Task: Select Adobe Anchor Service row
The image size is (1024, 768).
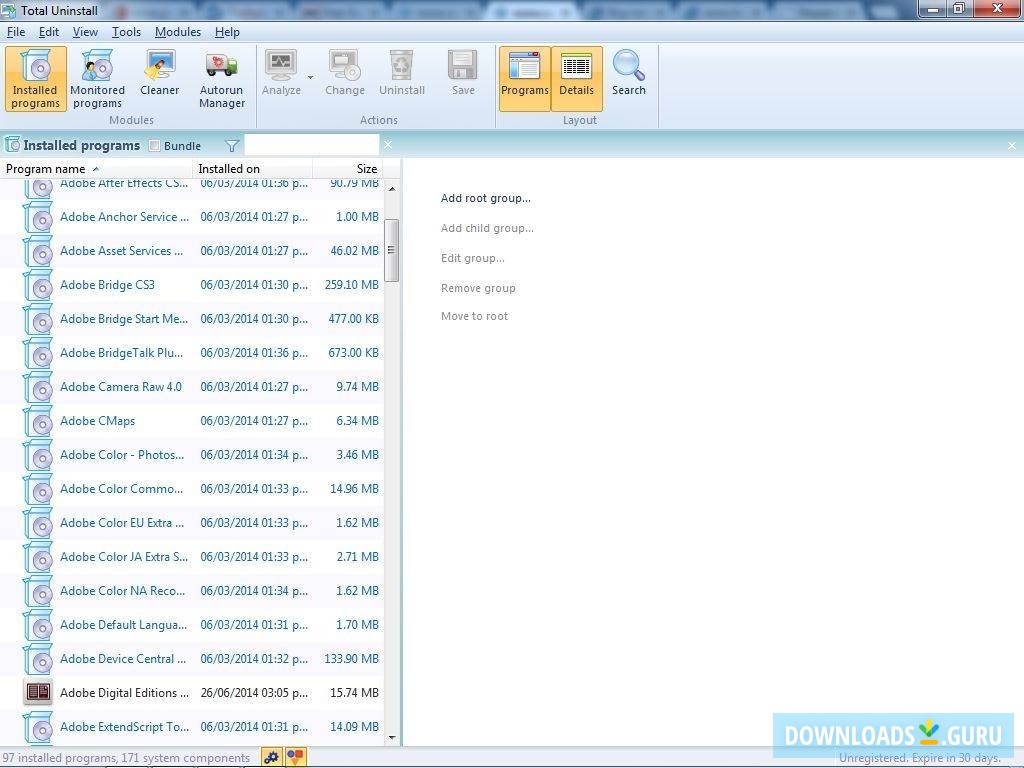Action: coord(192,217)
